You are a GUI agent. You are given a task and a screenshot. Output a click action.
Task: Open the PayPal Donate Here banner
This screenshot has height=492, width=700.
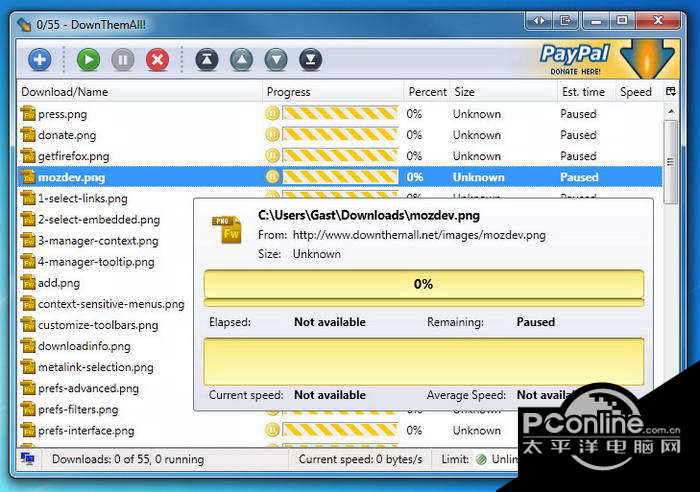[x=606, y=59]
